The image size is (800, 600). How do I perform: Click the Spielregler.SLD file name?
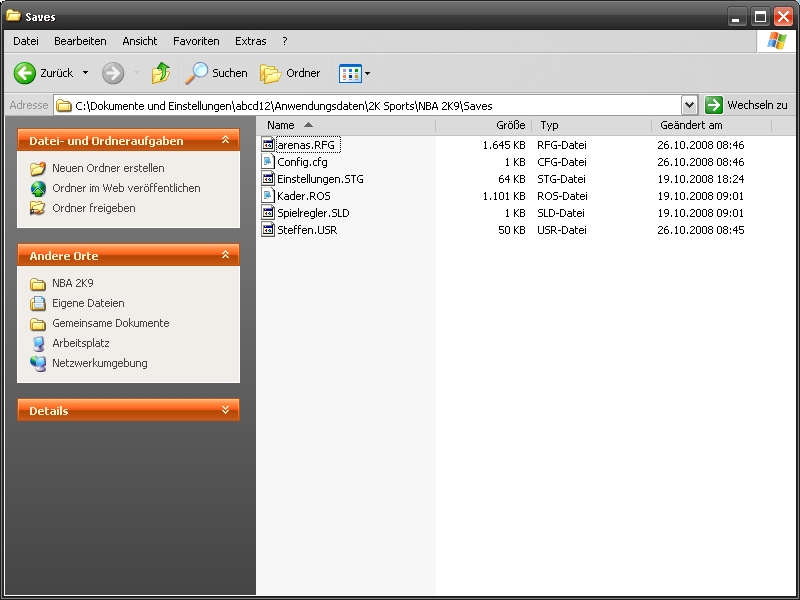[313, 213]
